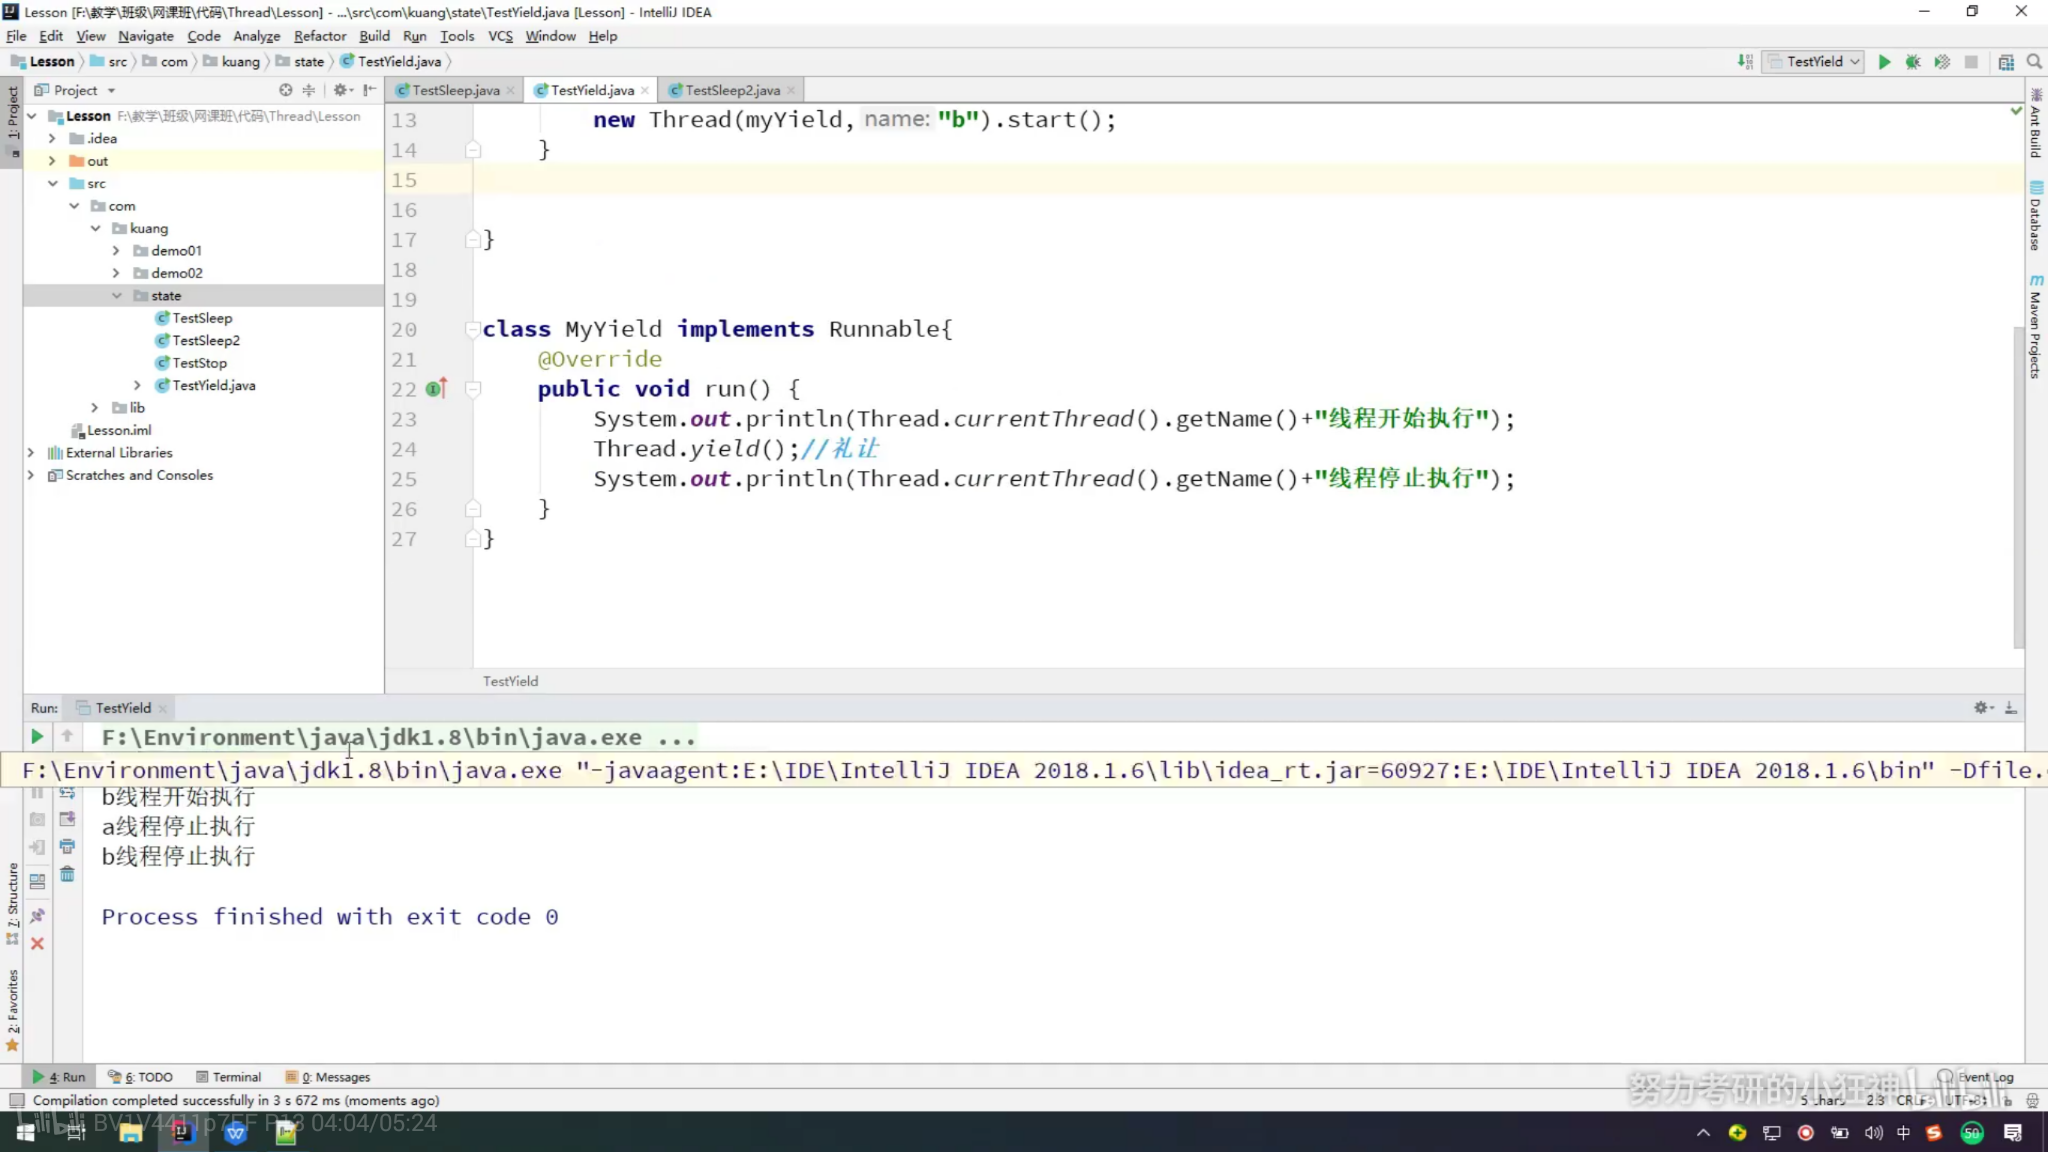The width and height of the screenshot is (2048, 1152).
Task: Run TestYield with Coverage icon
Action: (1942, 62)
